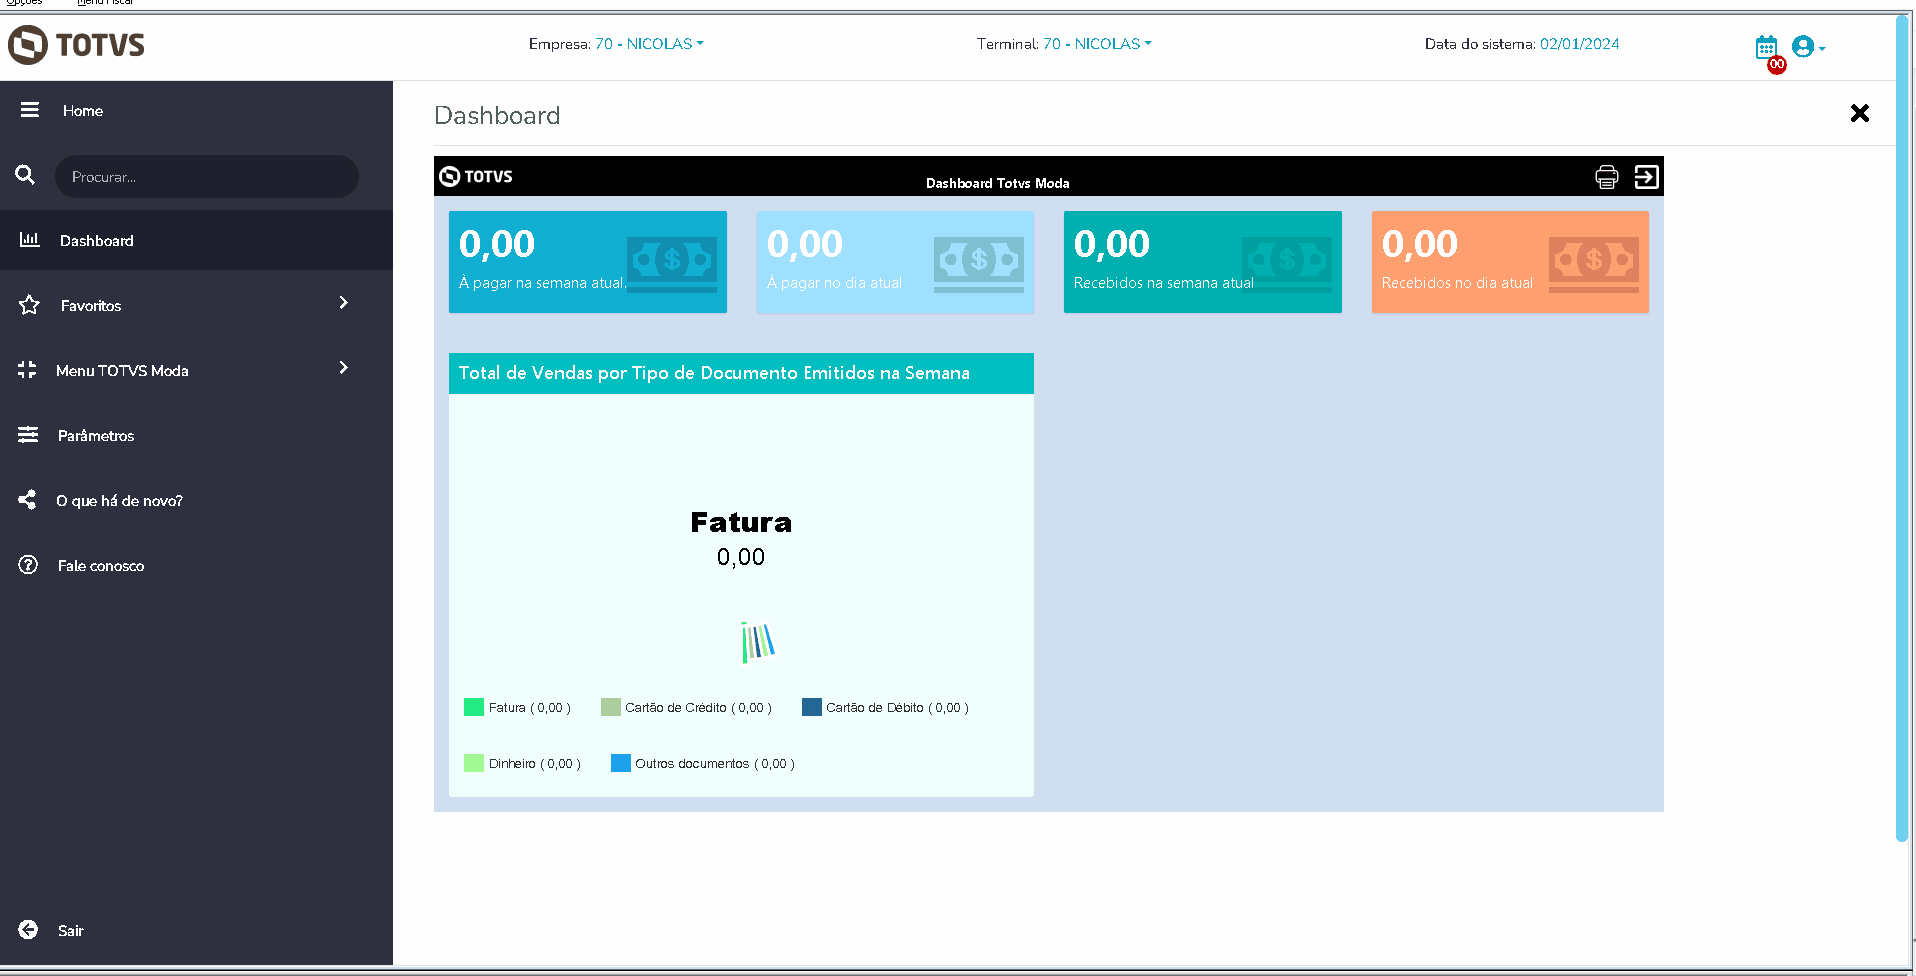Click the Dashboard bar chart icon
Viewport: 1916px width, 976px height.
(29, 239)
